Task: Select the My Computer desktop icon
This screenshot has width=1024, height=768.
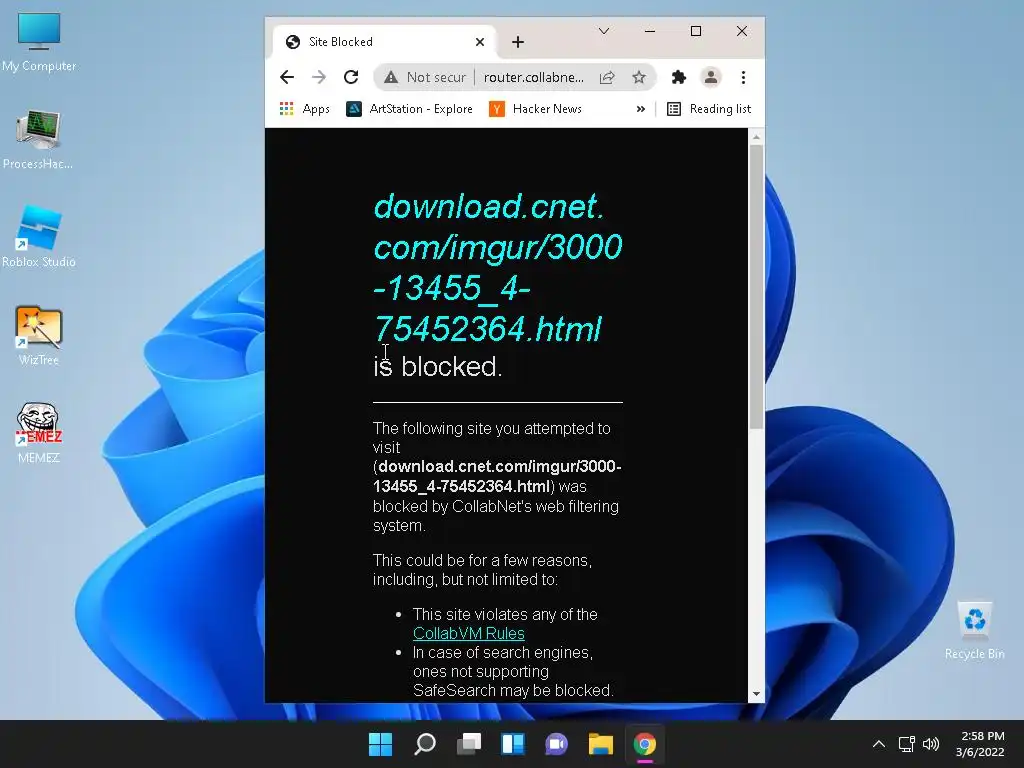Action: point(39,41)
